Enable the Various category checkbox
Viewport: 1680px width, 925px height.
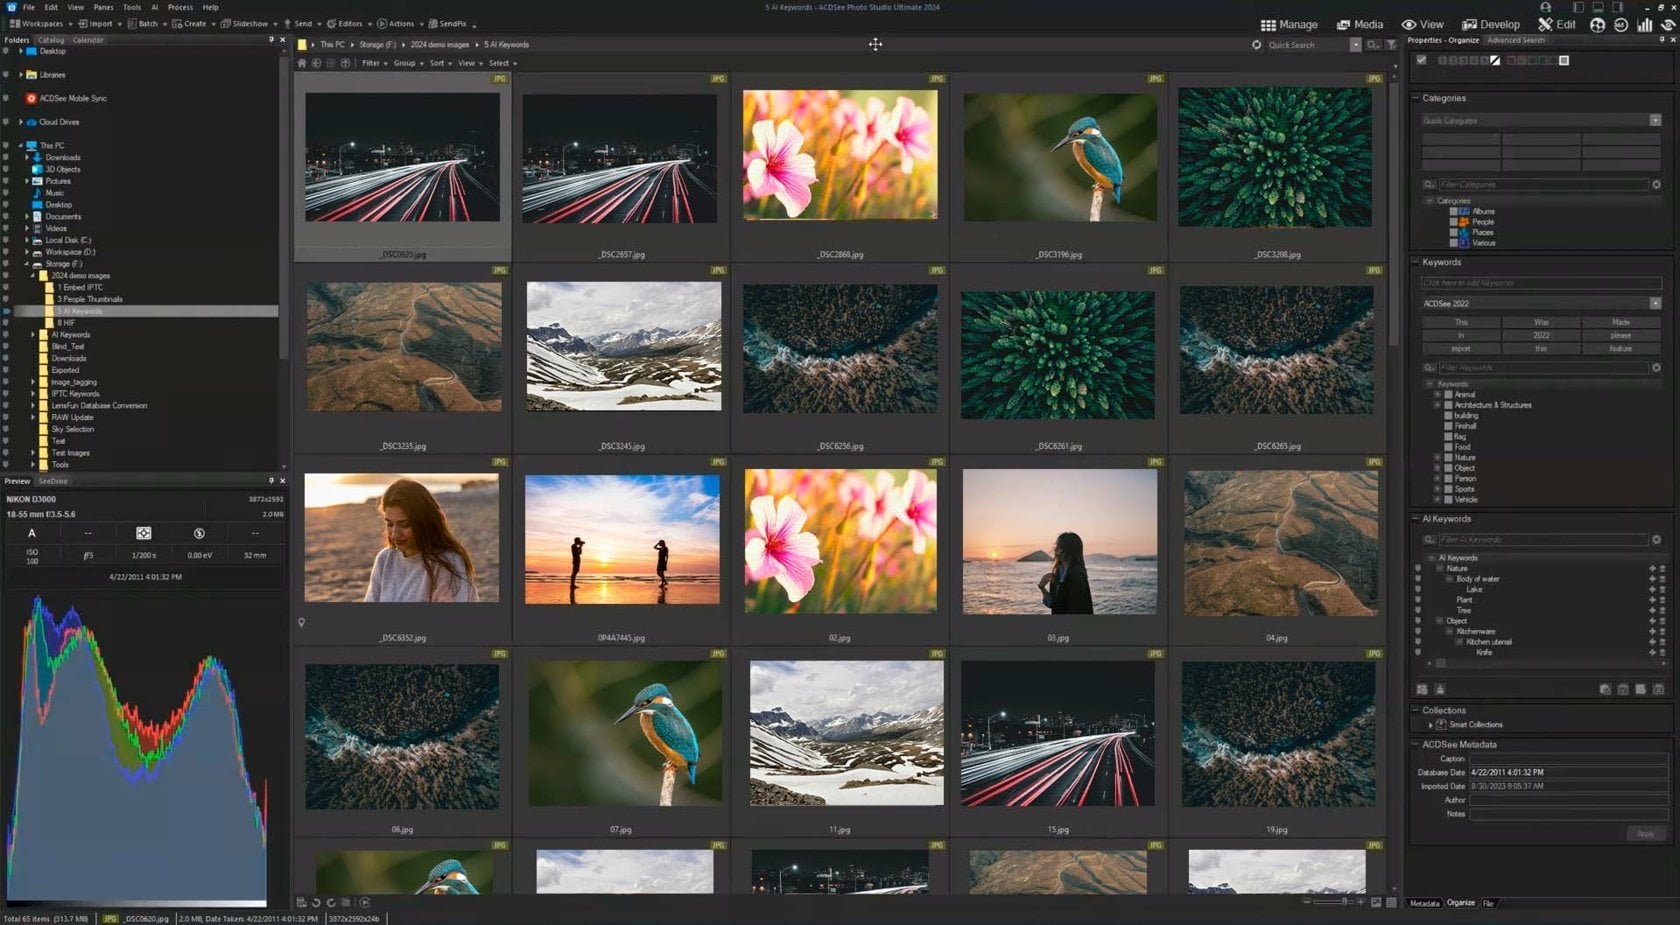(x=1453, y=243)
